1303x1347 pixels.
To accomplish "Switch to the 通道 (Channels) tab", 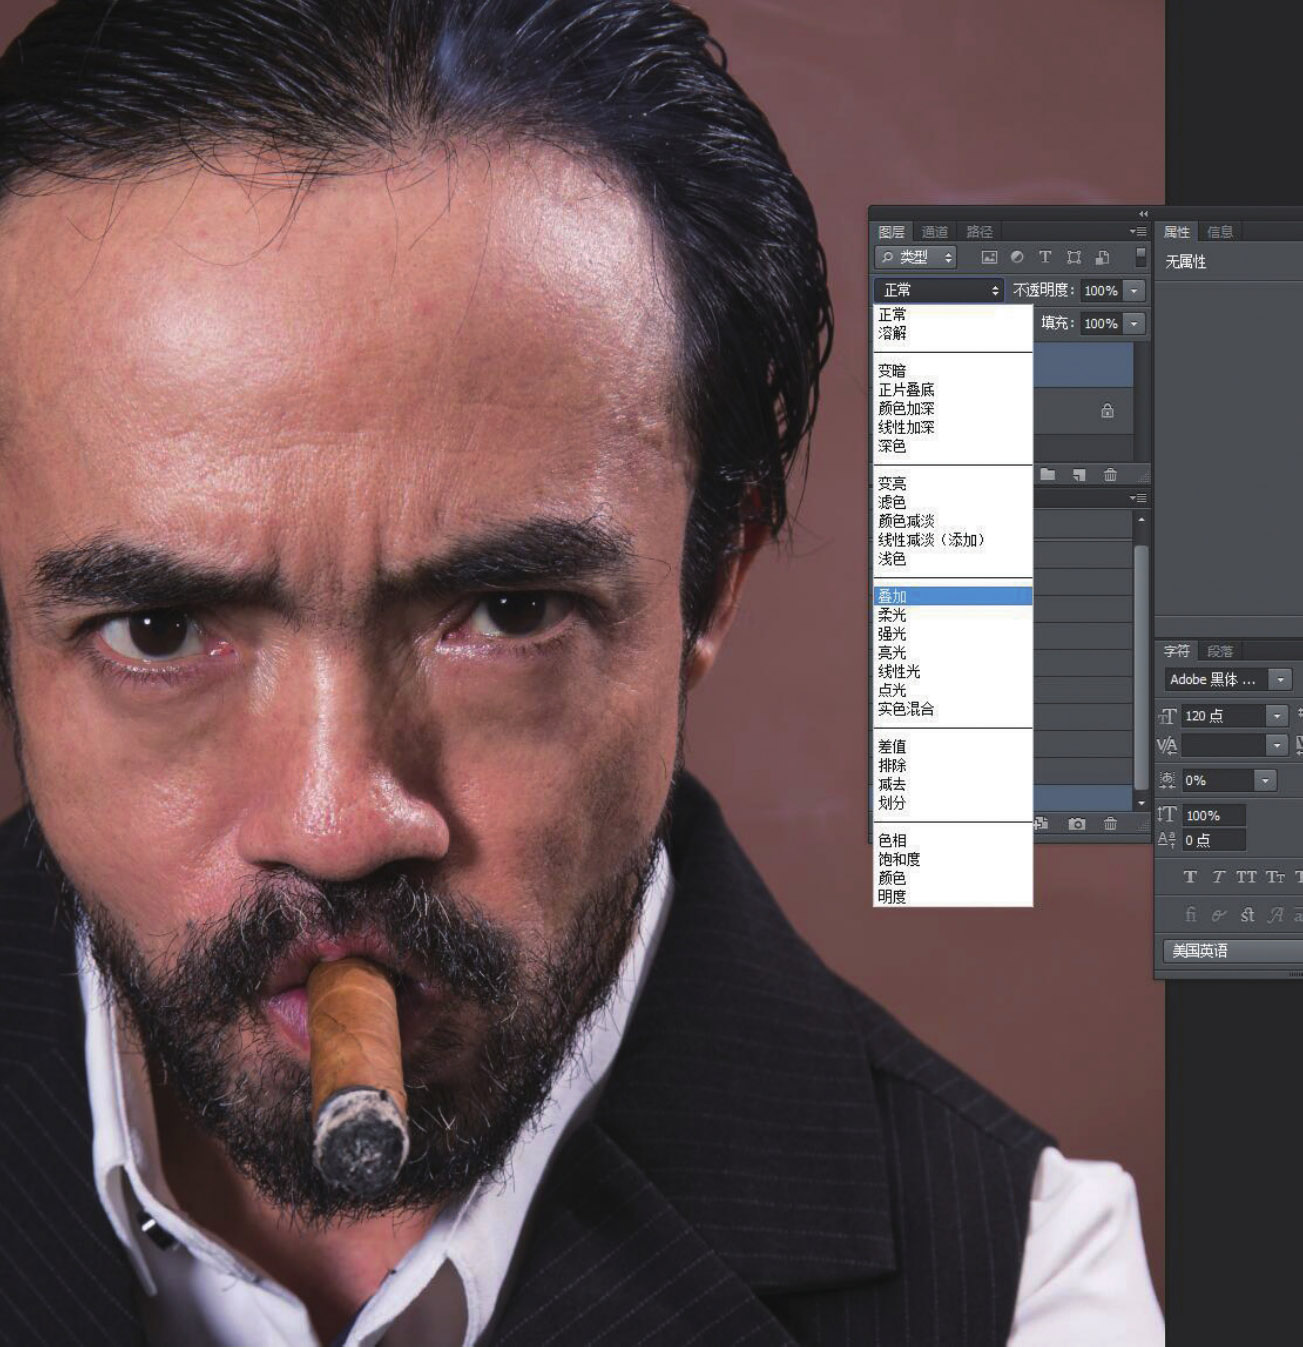I will (x=934, y=232).
